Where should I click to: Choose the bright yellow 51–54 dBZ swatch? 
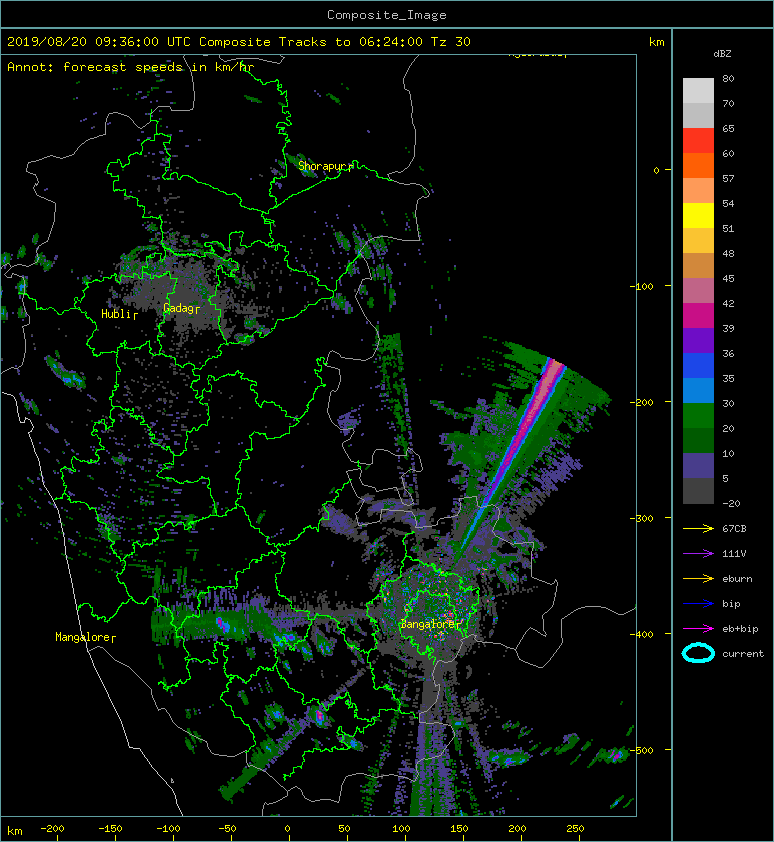pyautogui.click(x=698, y=215)
